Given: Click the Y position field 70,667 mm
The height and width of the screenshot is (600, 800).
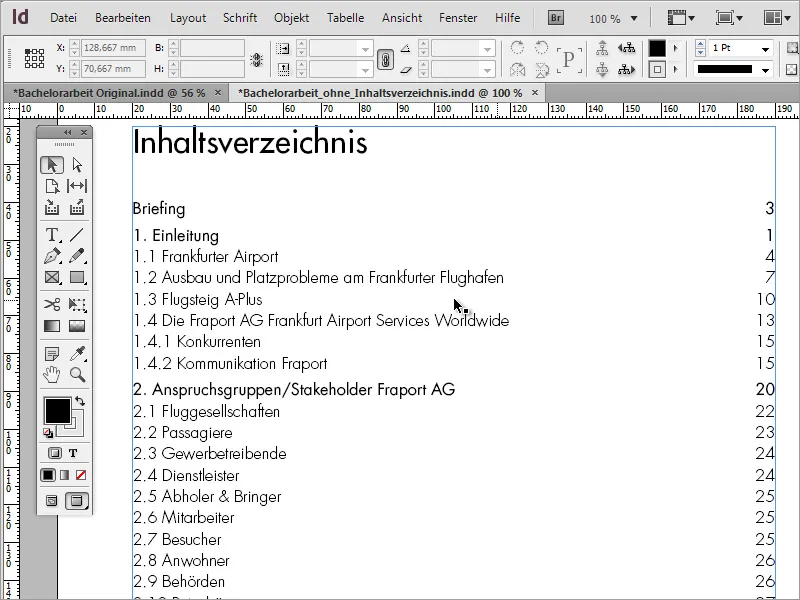Looking at the screenshot, I should coord(113,68).
